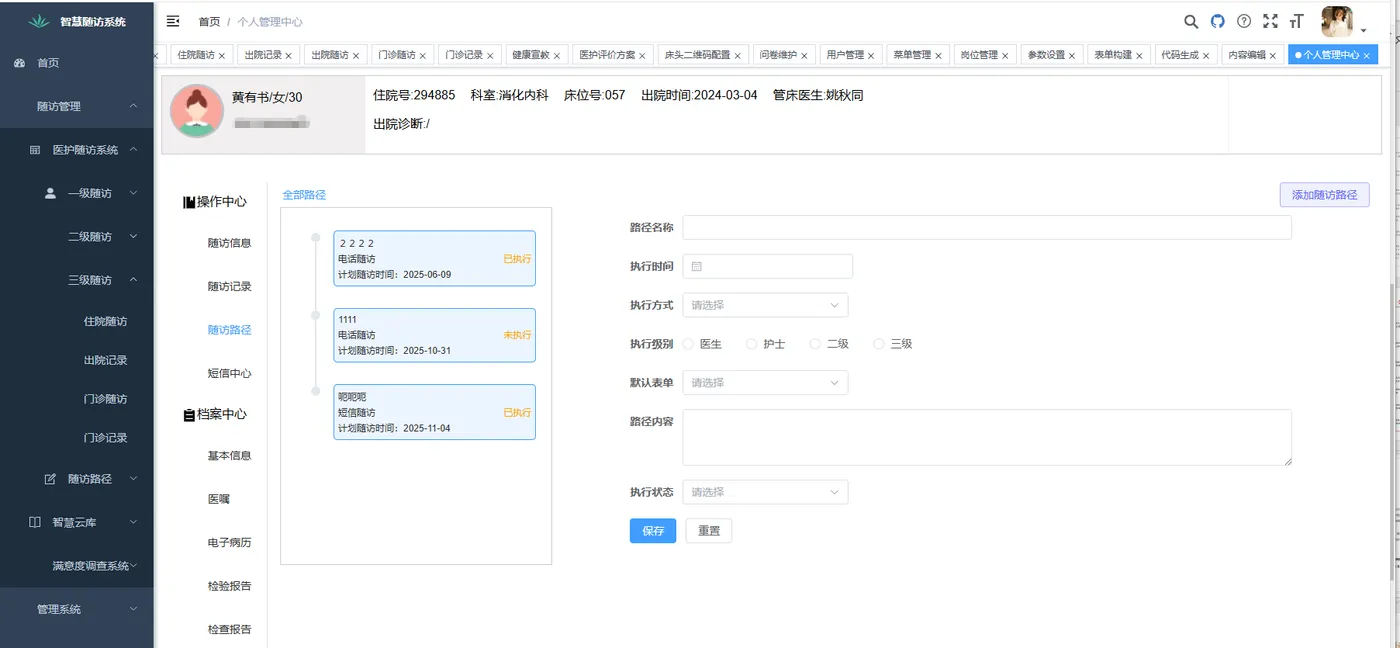Click the font size TT icon
1400x648 pixels.
pos(1296,21)
